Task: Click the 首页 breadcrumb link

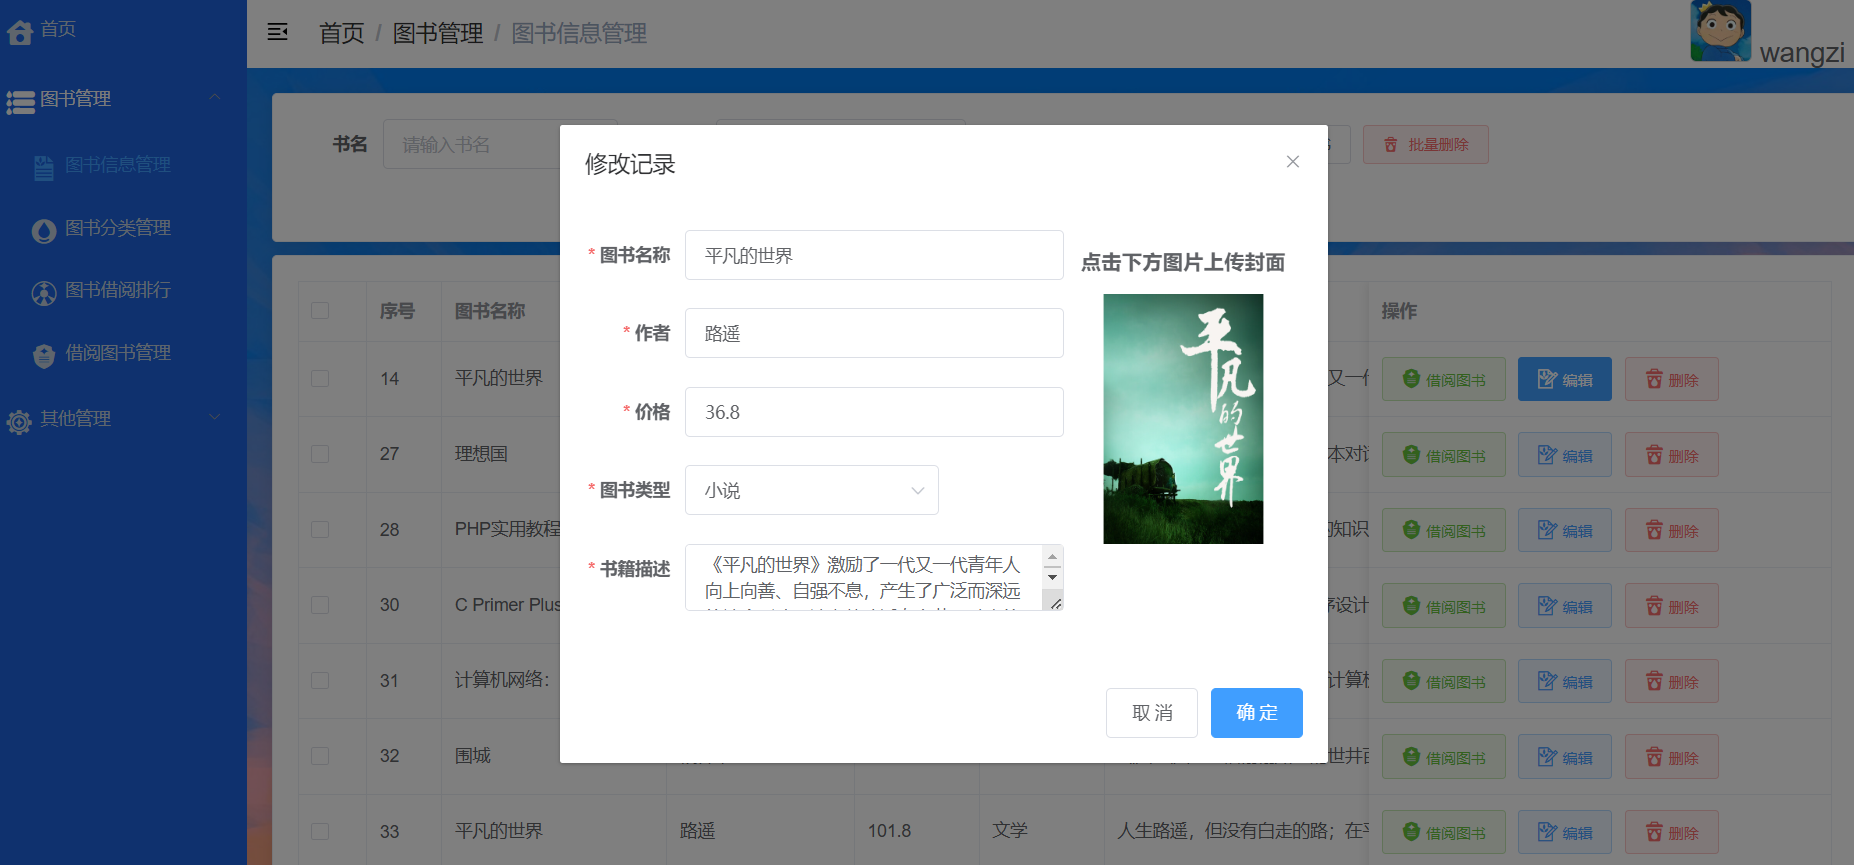Action: (342, 33)
